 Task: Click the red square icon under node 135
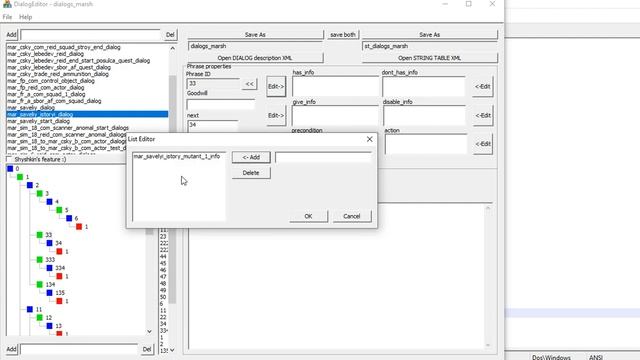click(59, 301)
